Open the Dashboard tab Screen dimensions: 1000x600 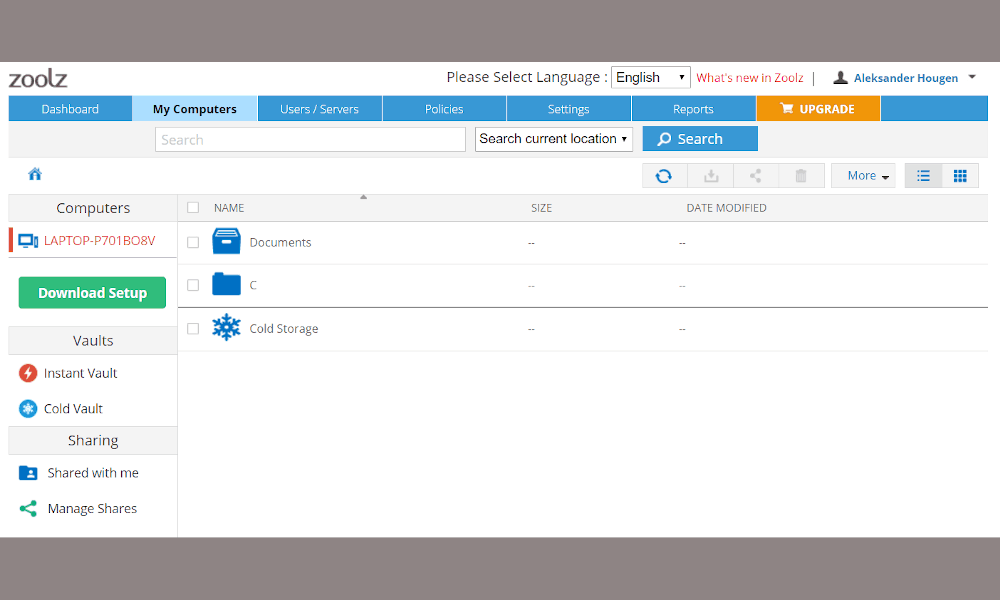pos(70,108)
